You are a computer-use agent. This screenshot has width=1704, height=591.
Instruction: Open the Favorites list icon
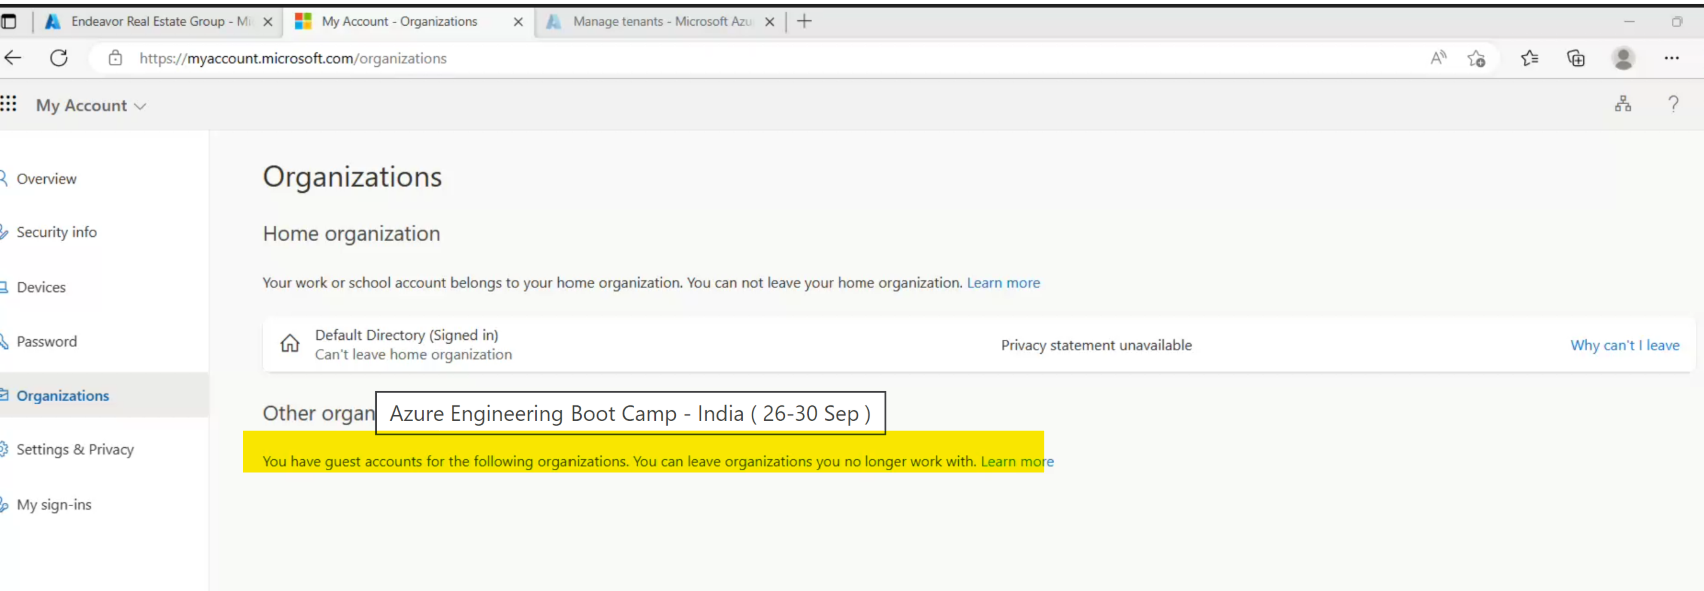click(x=1529, y=58)
